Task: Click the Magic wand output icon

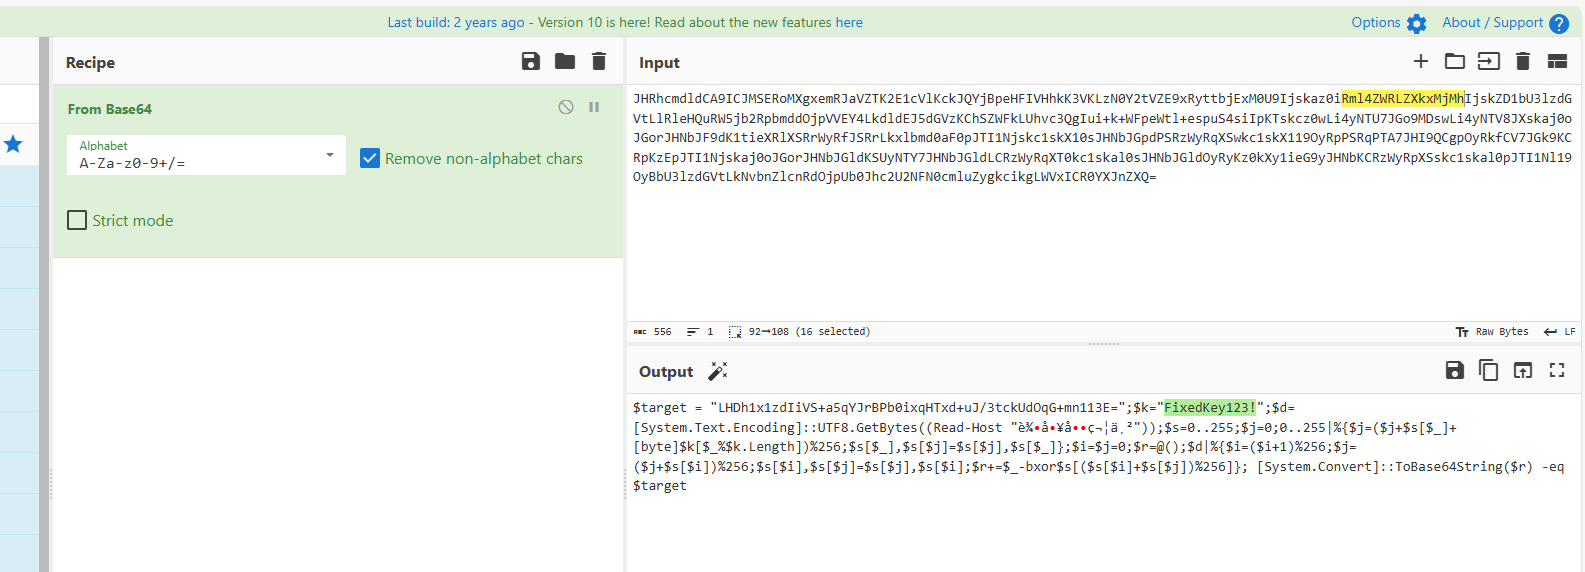Action: [718, 371]
